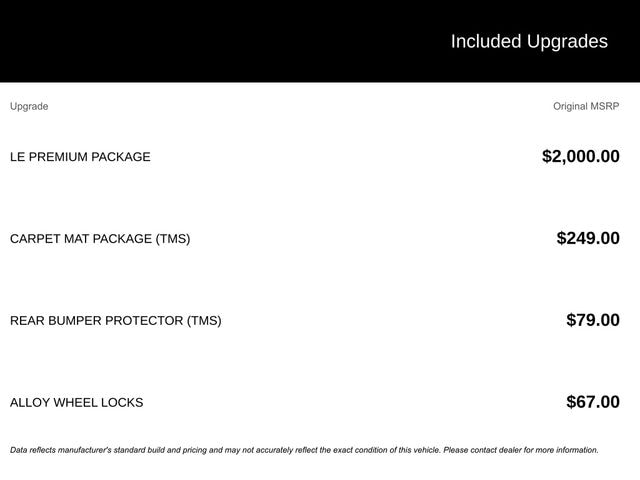Click the Included Upgrades heading

coord(528,41)
